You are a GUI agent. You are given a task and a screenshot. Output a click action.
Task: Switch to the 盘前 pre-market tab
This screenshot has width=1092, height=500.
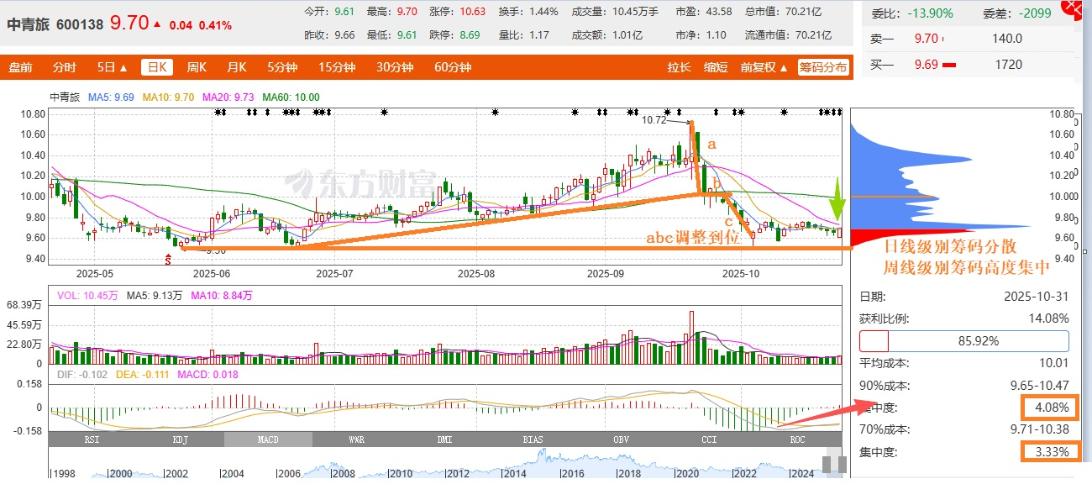tap(20, 68)
